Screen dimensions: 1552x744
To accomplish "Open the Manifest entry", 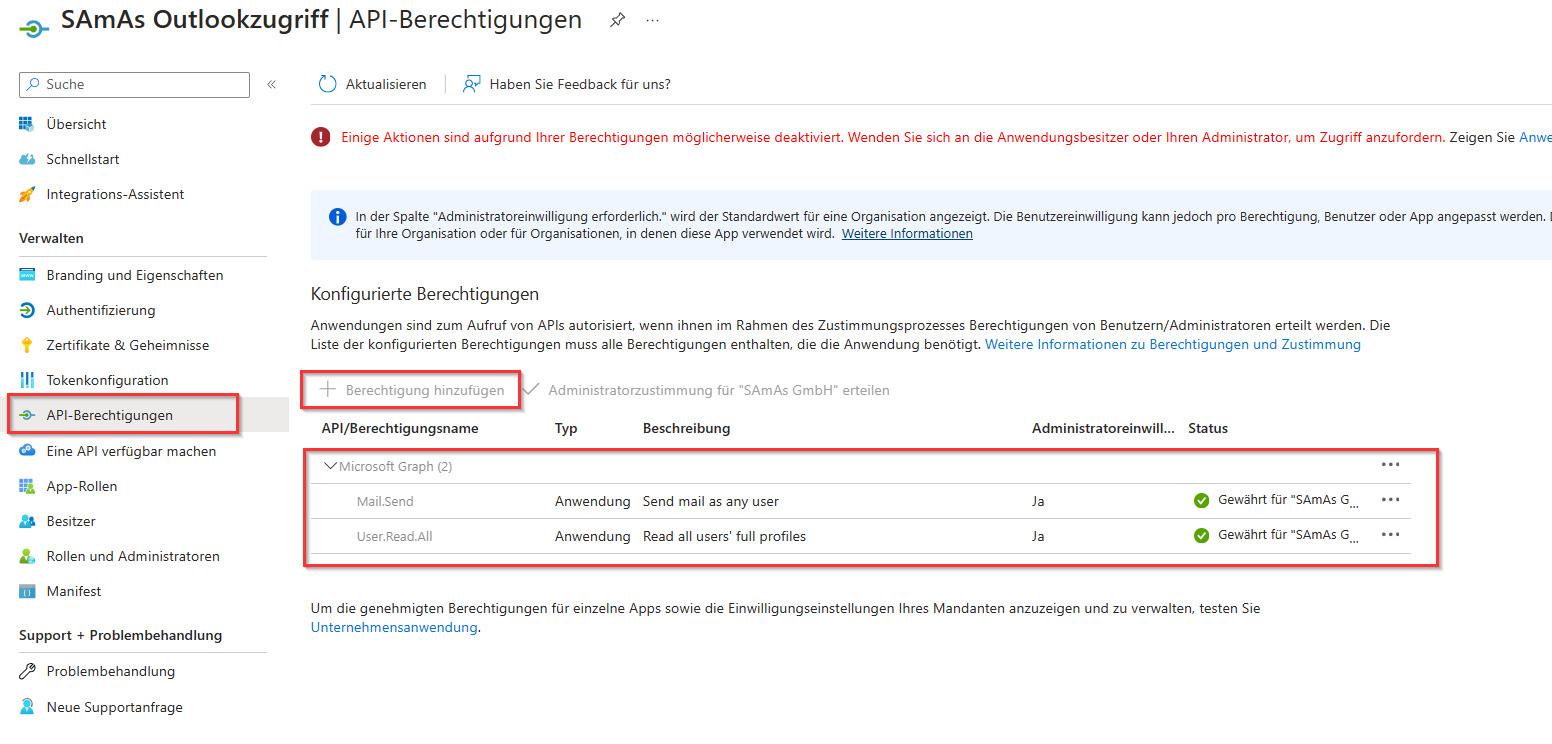I will click(x=74, y=591).
